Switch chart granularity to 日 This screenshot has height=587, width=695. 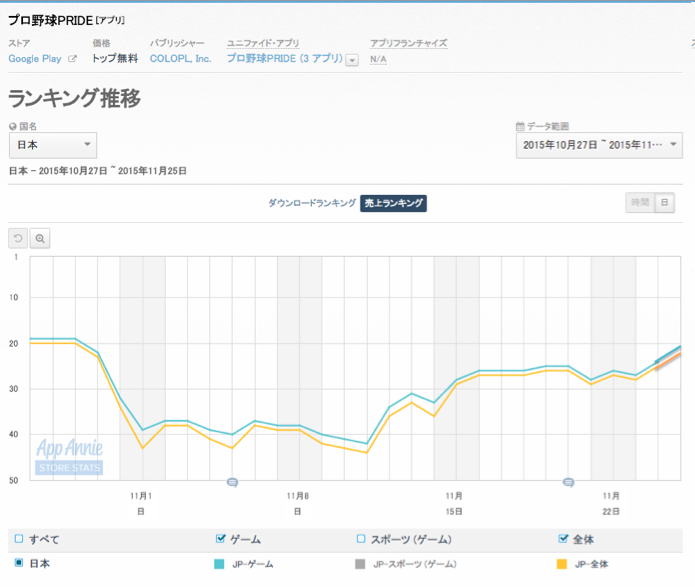pyautogui.click(x=664, y=203)
